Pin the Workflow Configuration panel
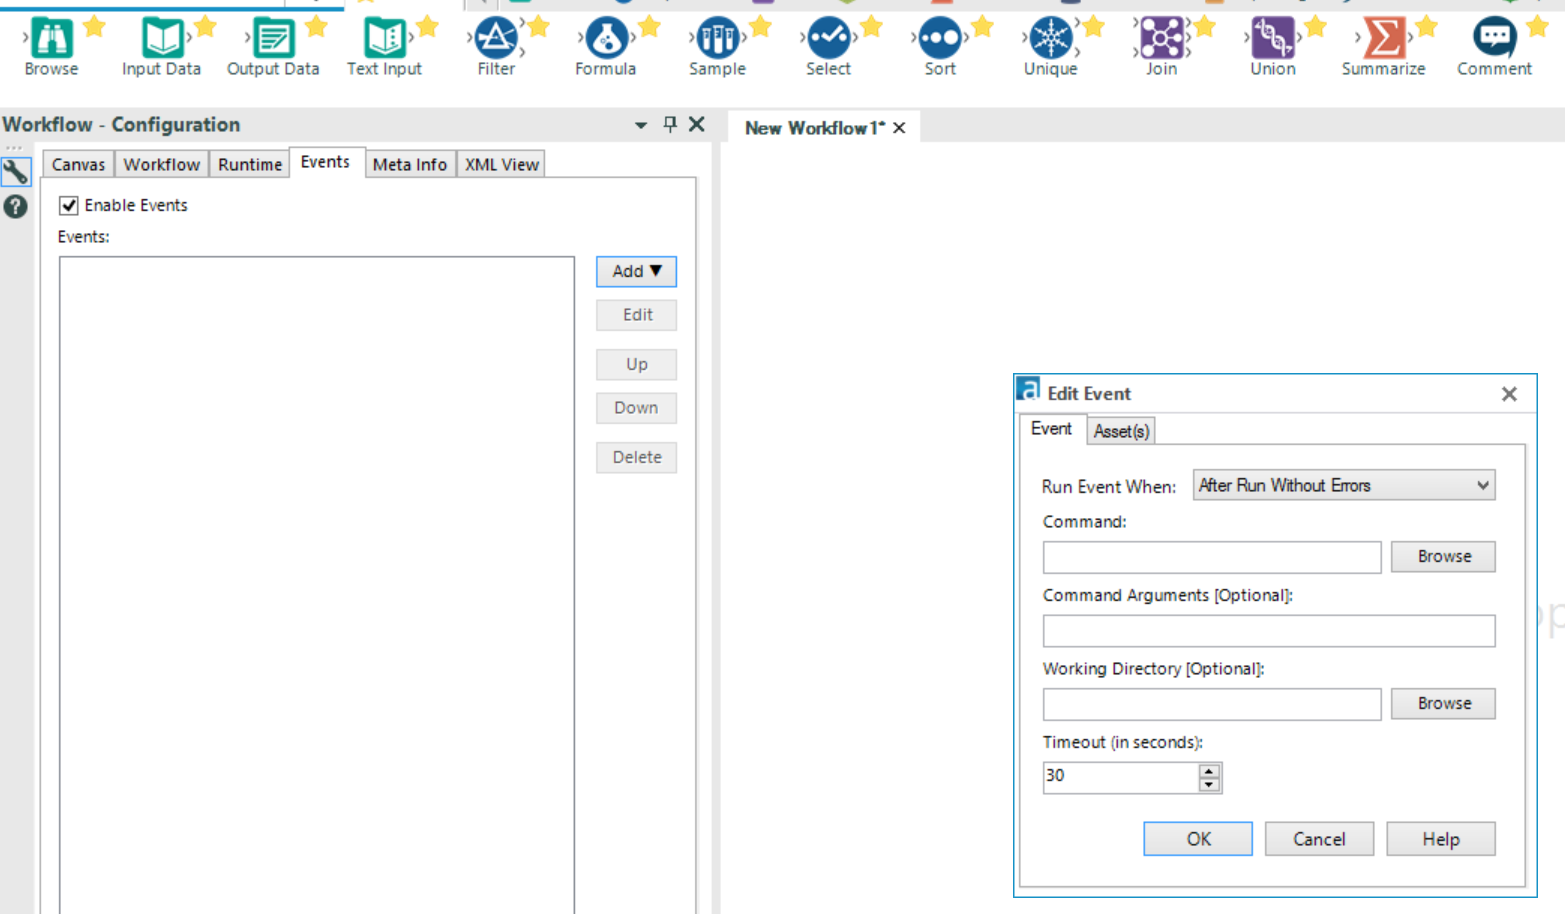Image resolution: width=1565 pixels, height=914 pixels. click(669, 125)
